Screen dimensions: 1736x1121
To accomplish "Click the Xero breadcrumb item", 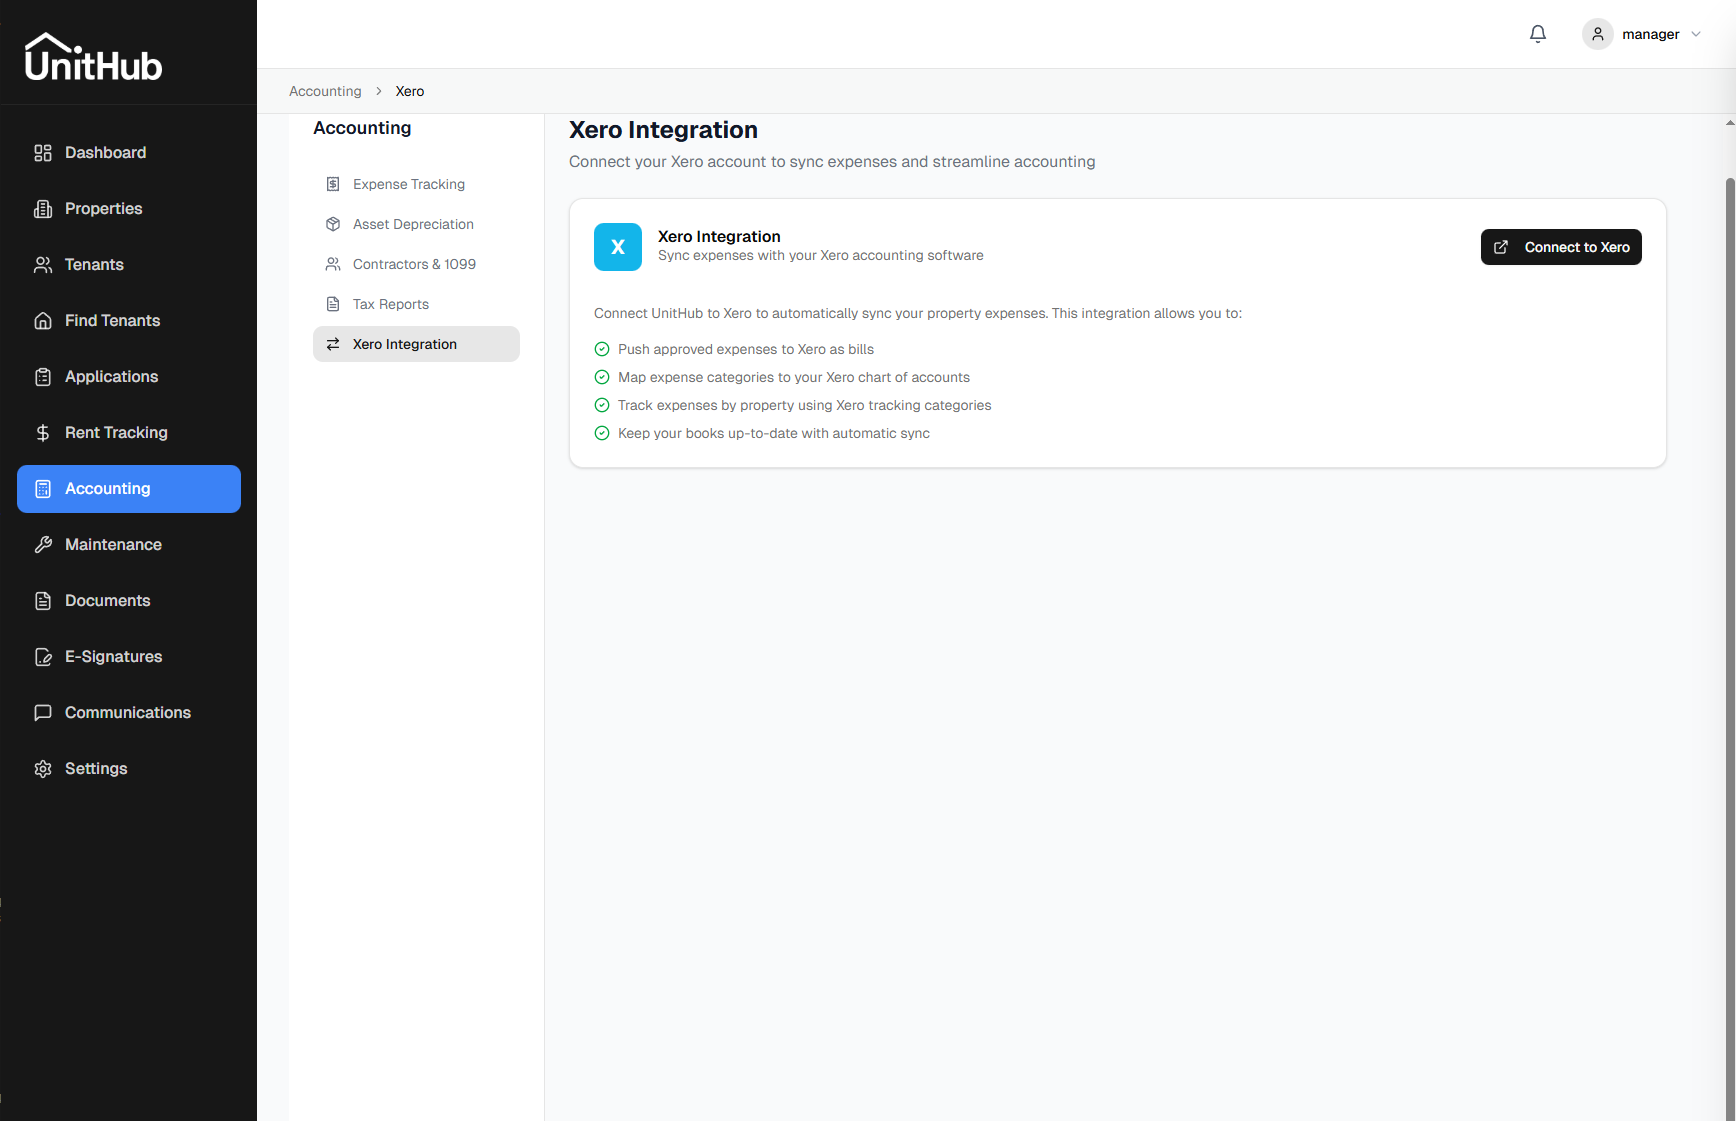I will 410,91.
